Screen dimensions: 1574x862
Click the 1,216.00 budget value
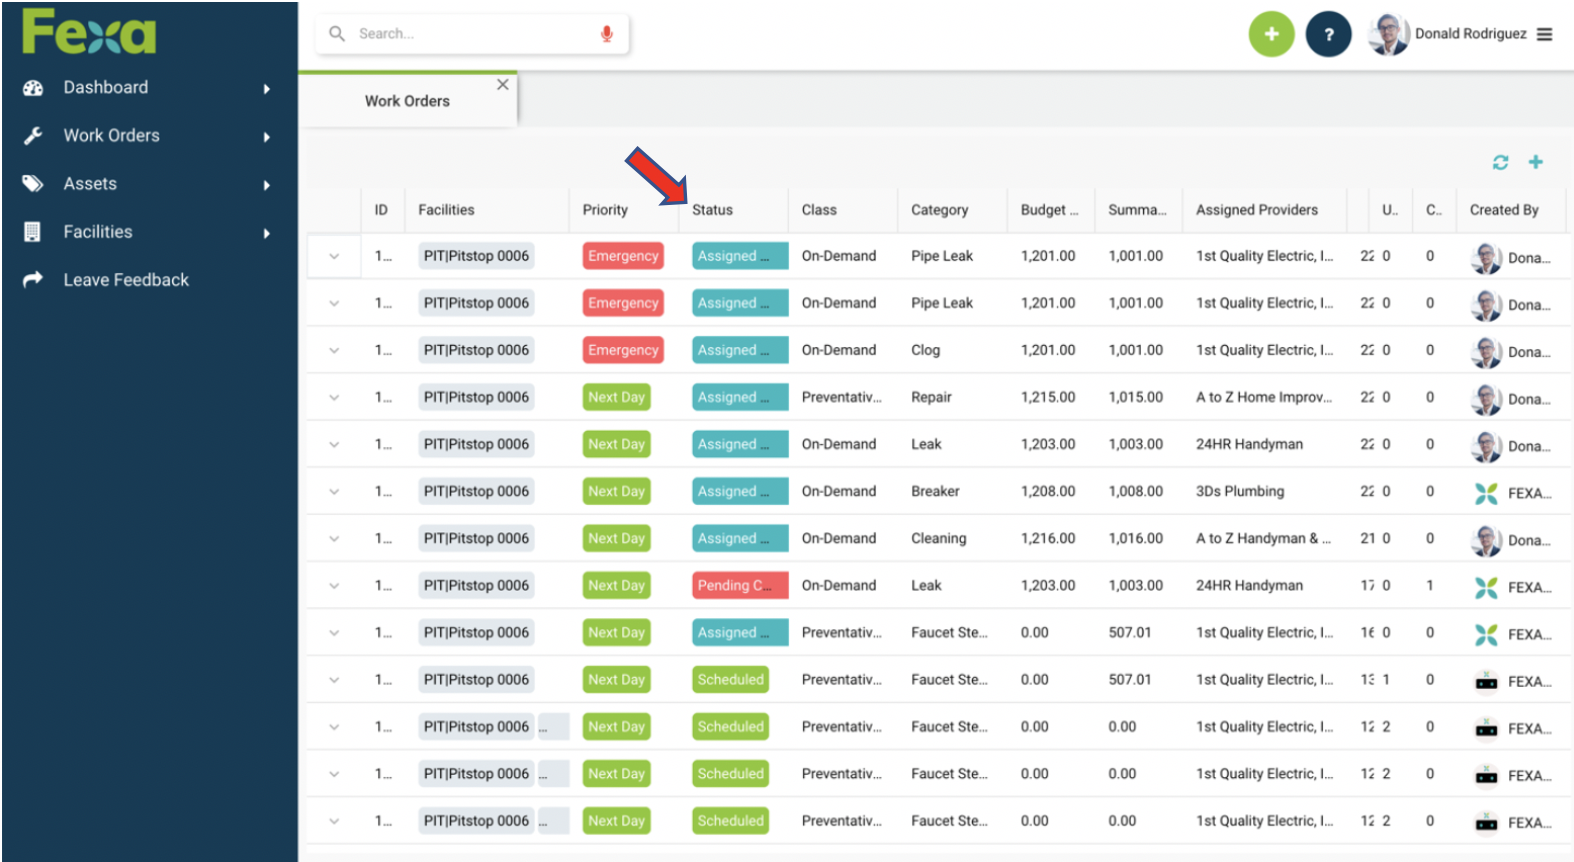click(1048, 538)
